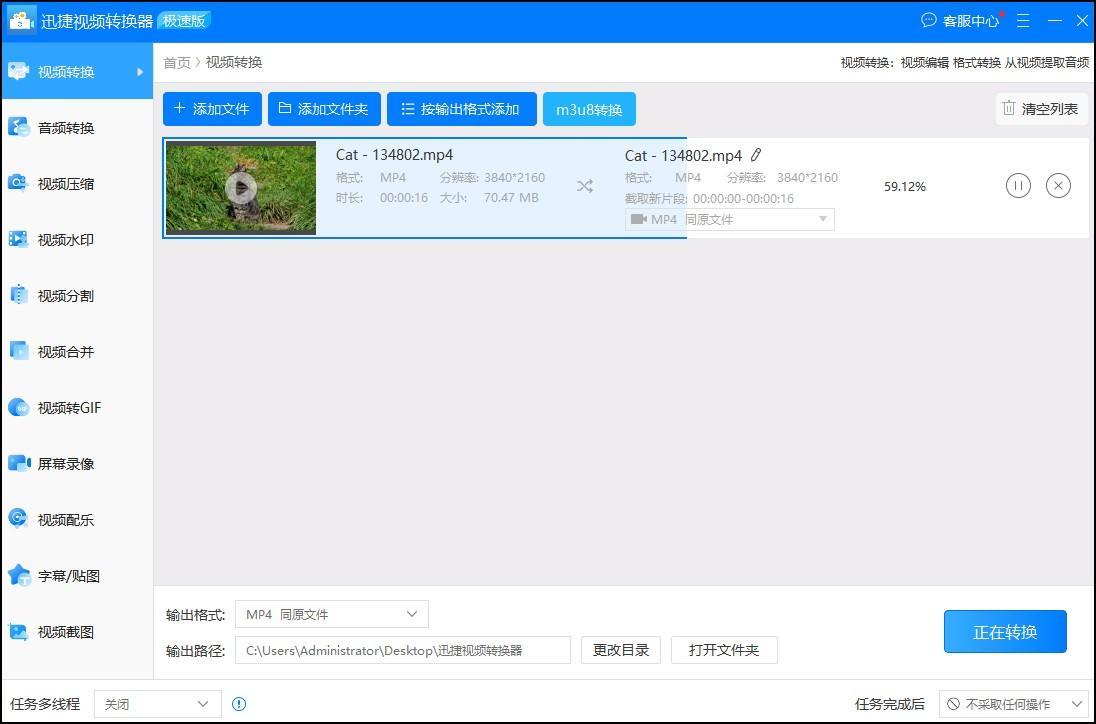Click the output path input field
This screenshot has height=724, width=1096.
coord(402,650)
